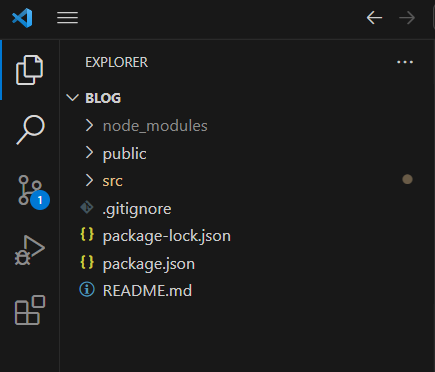Image resolution: width=435 pixels, height=372 pixels.
Task: Open the Search view
Action: 30,130
